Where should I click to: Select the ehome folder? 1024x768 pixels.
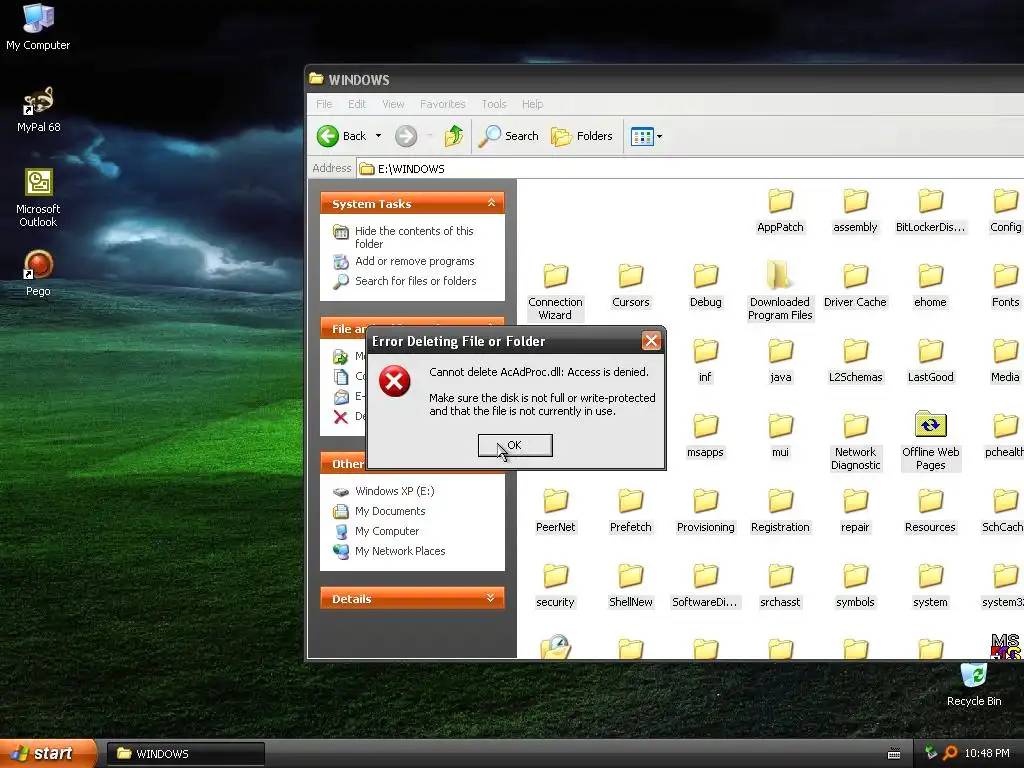tap(930, 285)
